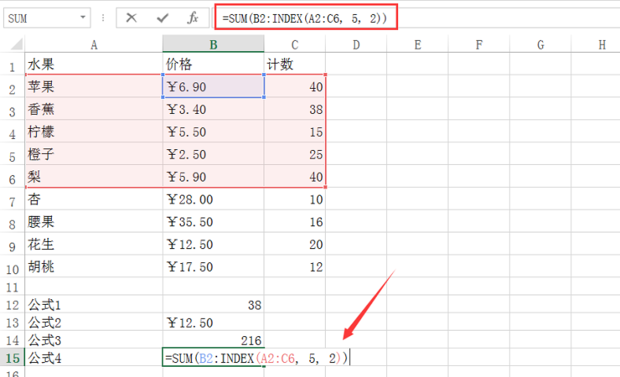The width and height of the screenshot is (620, 377).
Task: Click cell B2 containing ¥6.90
Action: [213, 86]
